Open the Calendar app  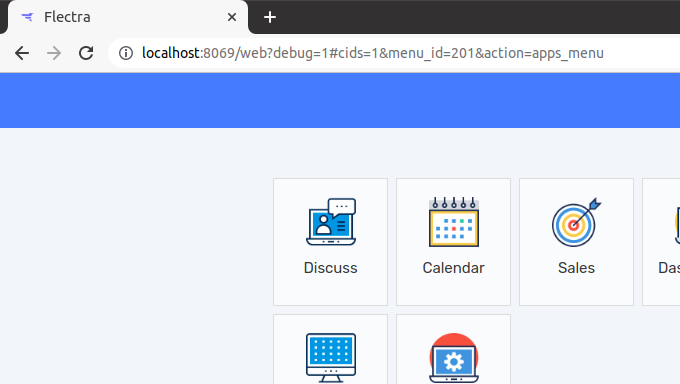point(453,242)
